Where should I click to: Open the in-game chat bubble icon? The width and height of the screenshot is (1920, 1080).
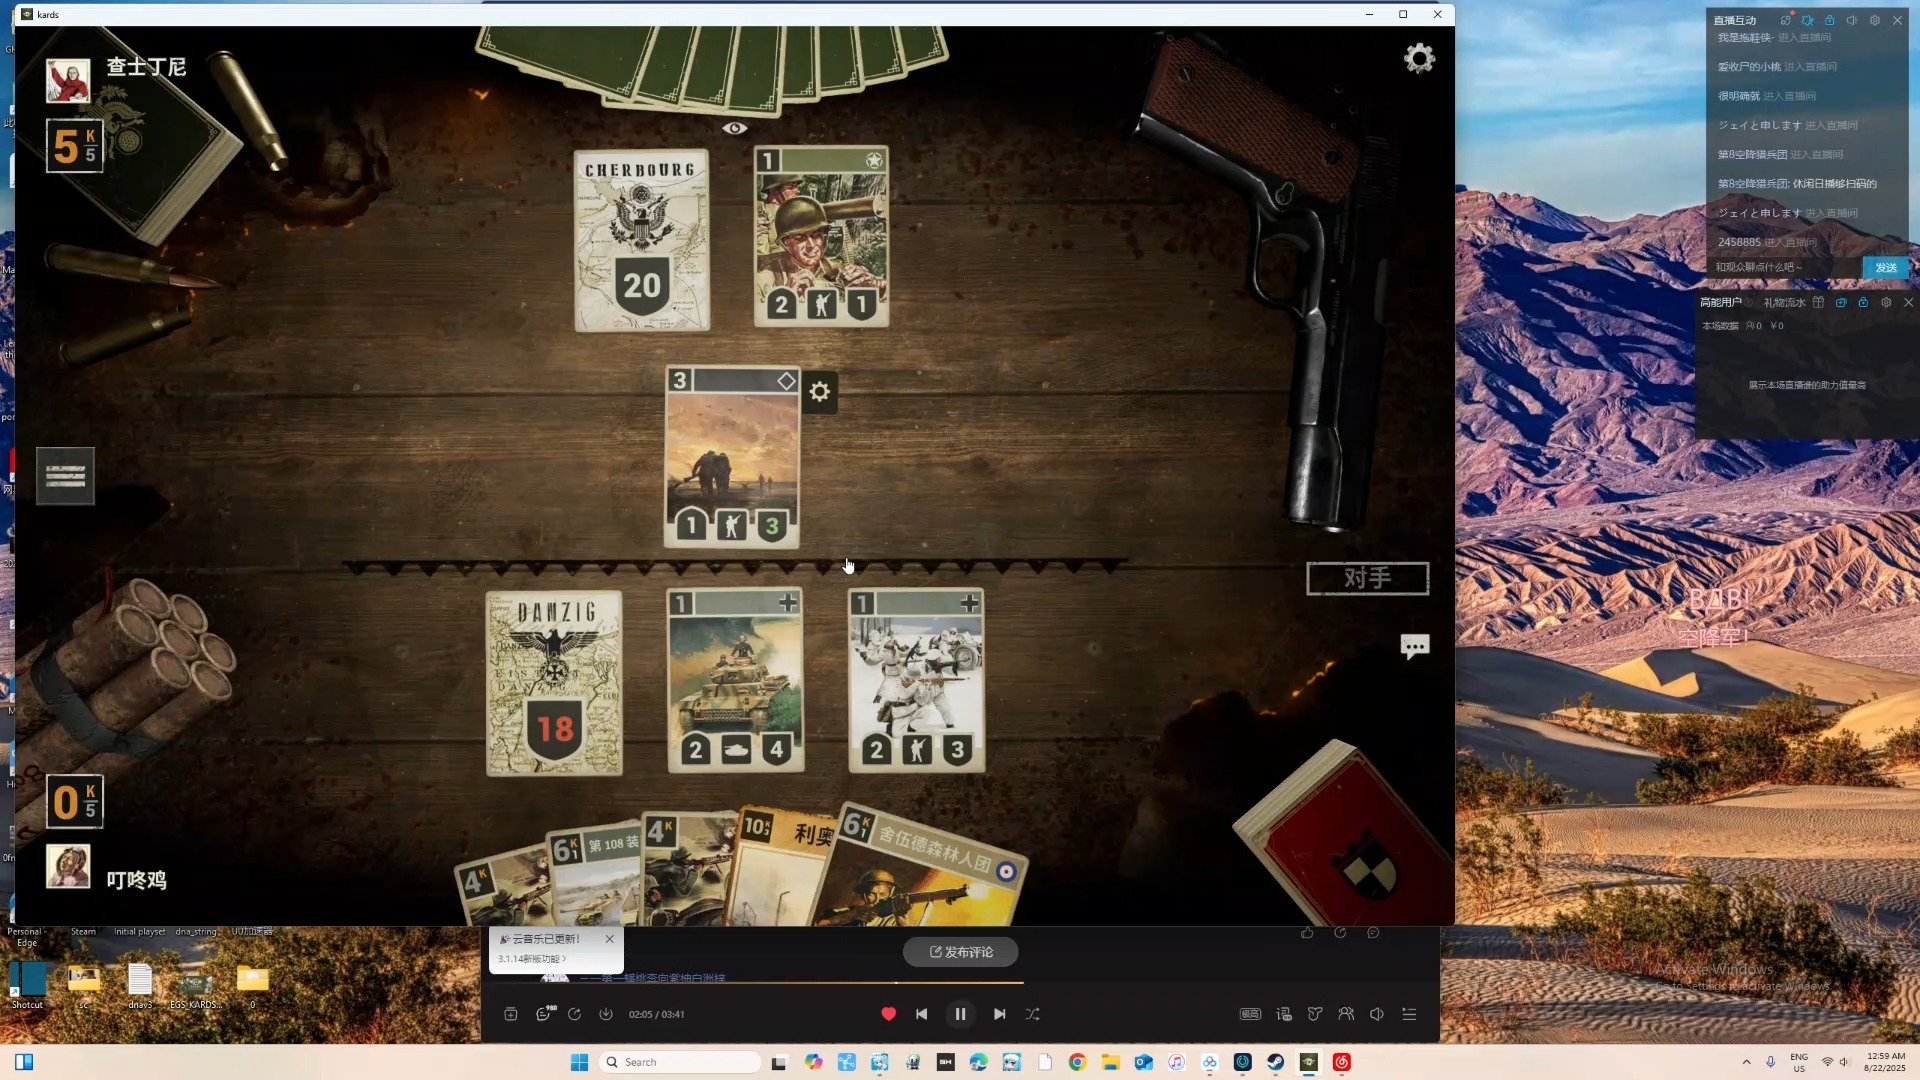click(x=1414, y=647)
